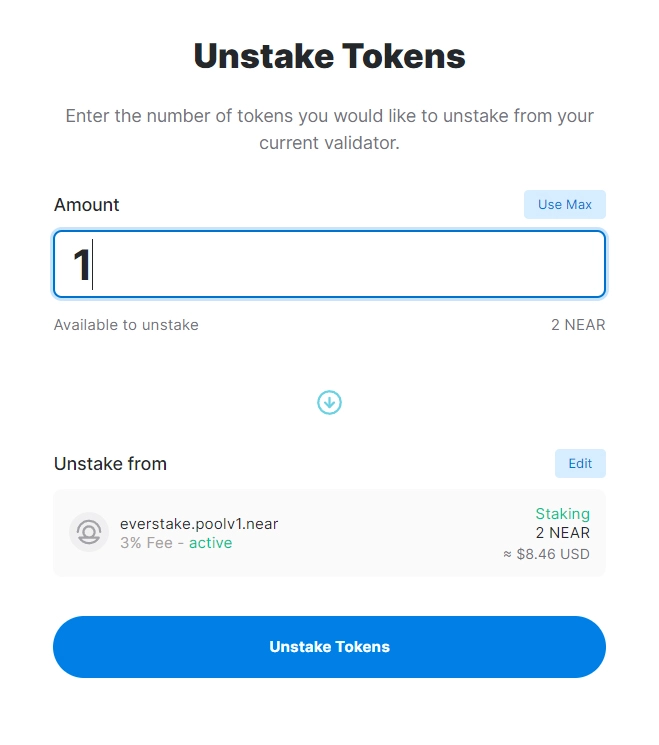Viewport: 659px width, 745px height.
Task: Click the everstake validator avatar icon
Action: (89, 532)
